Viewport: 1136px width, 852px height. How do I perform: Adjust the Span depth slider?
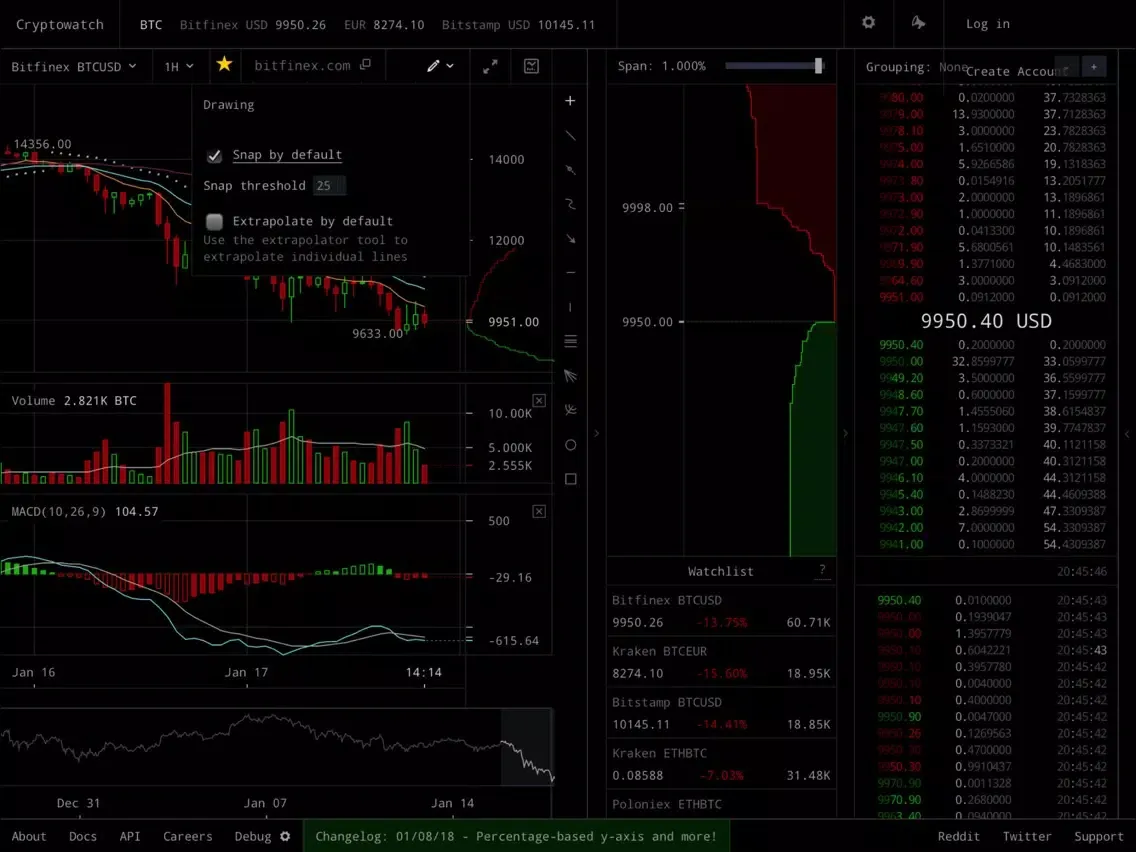(818, 66)
